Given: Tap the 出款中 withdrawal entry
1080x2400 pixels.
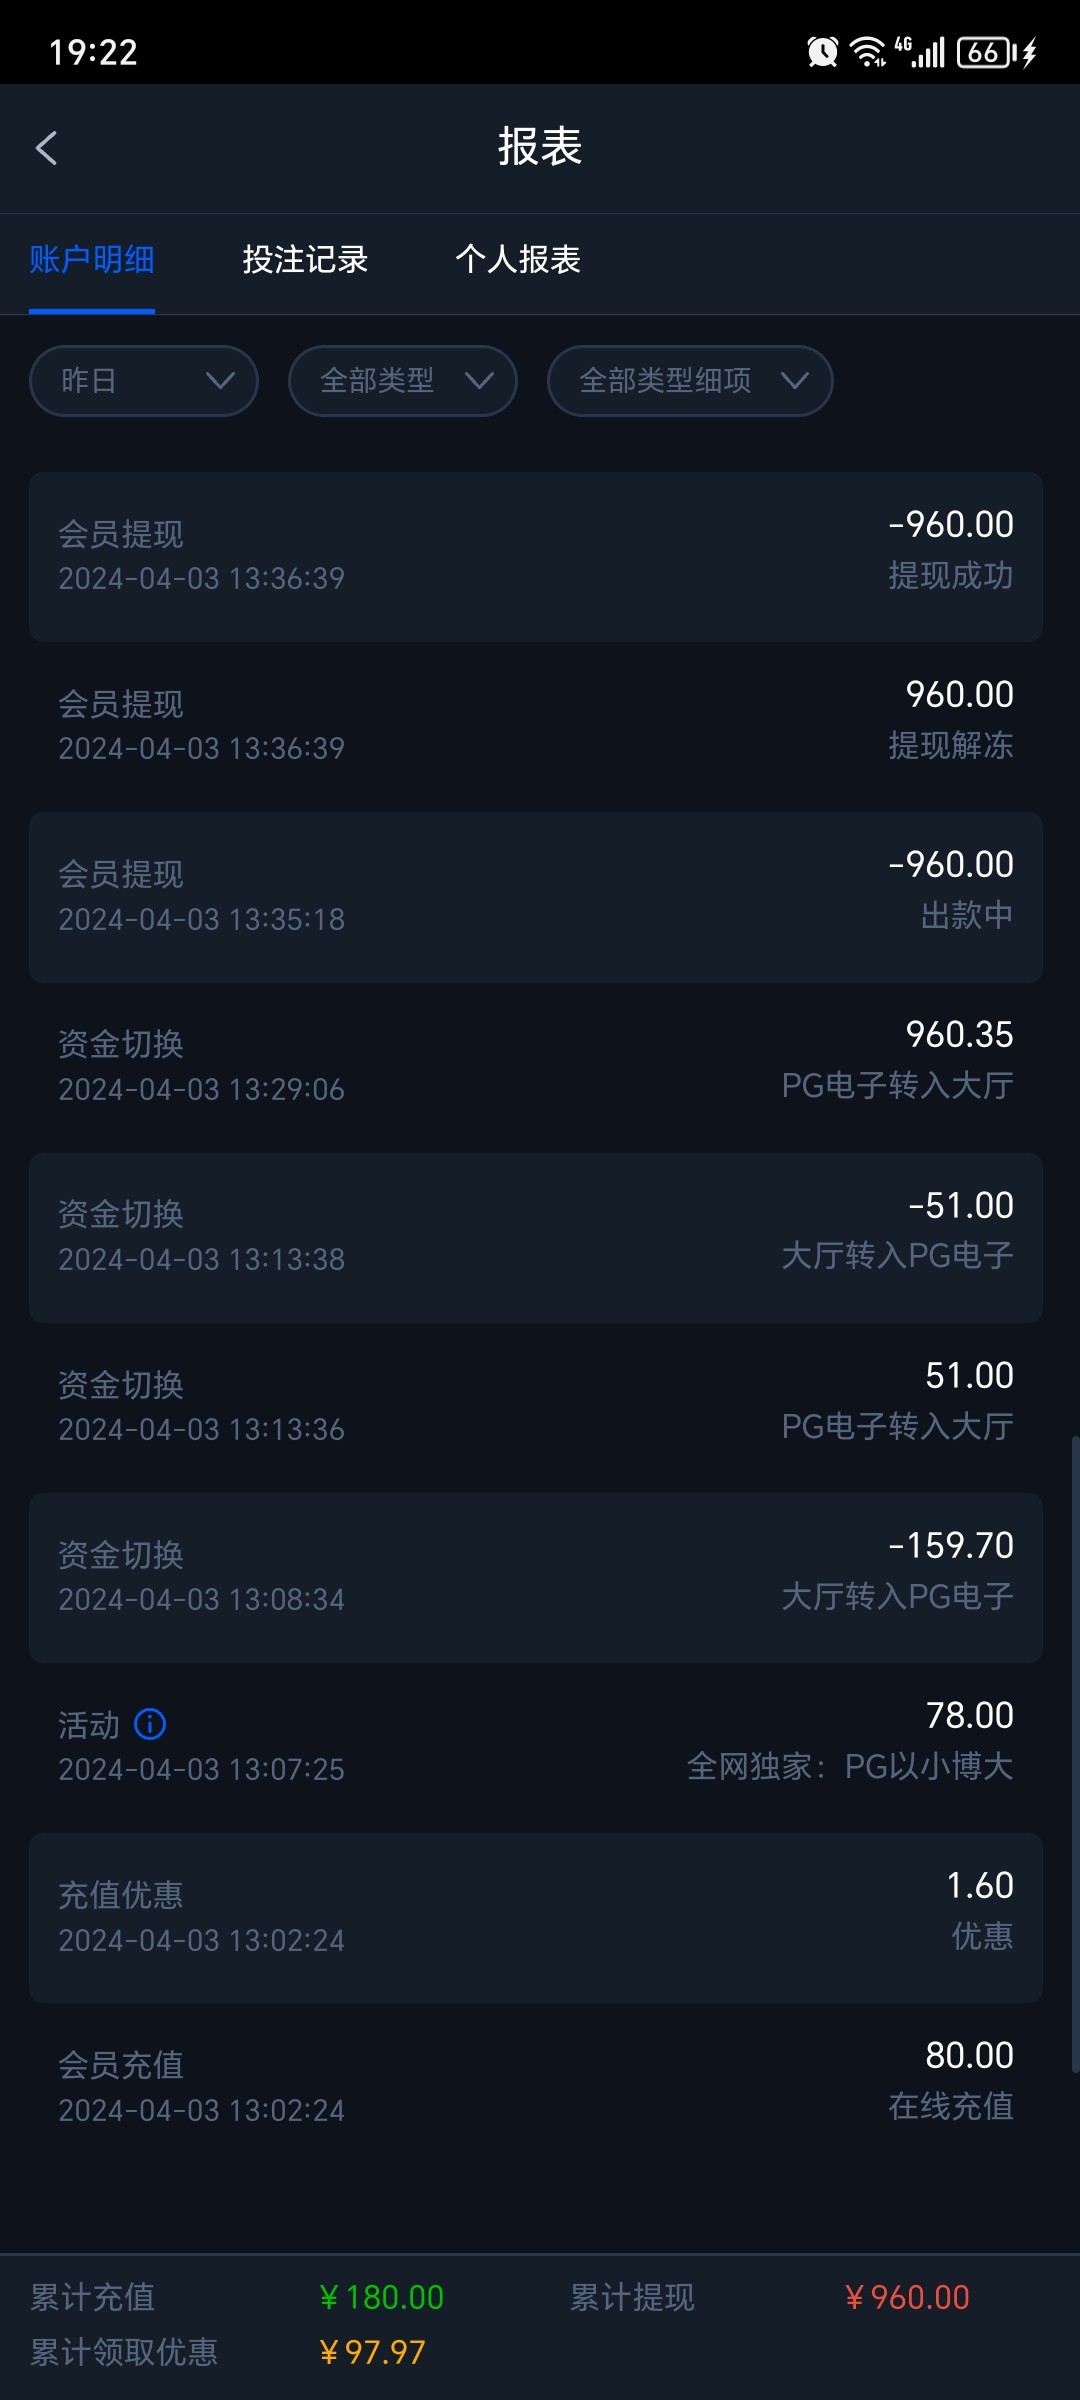Looking at the screenshot, I should 536,897.
